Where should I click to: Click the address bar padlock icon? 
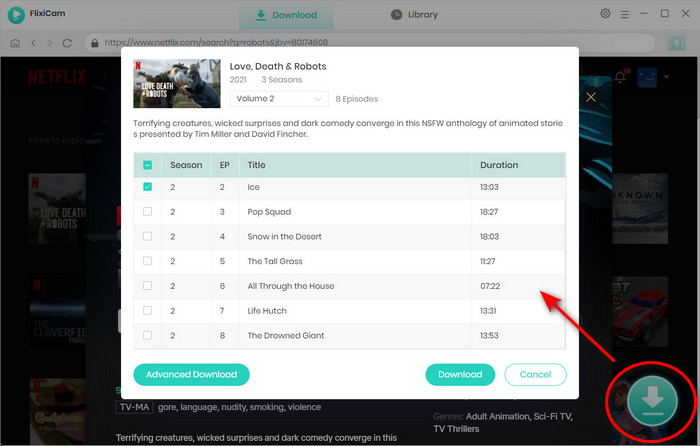click(94, 43)
